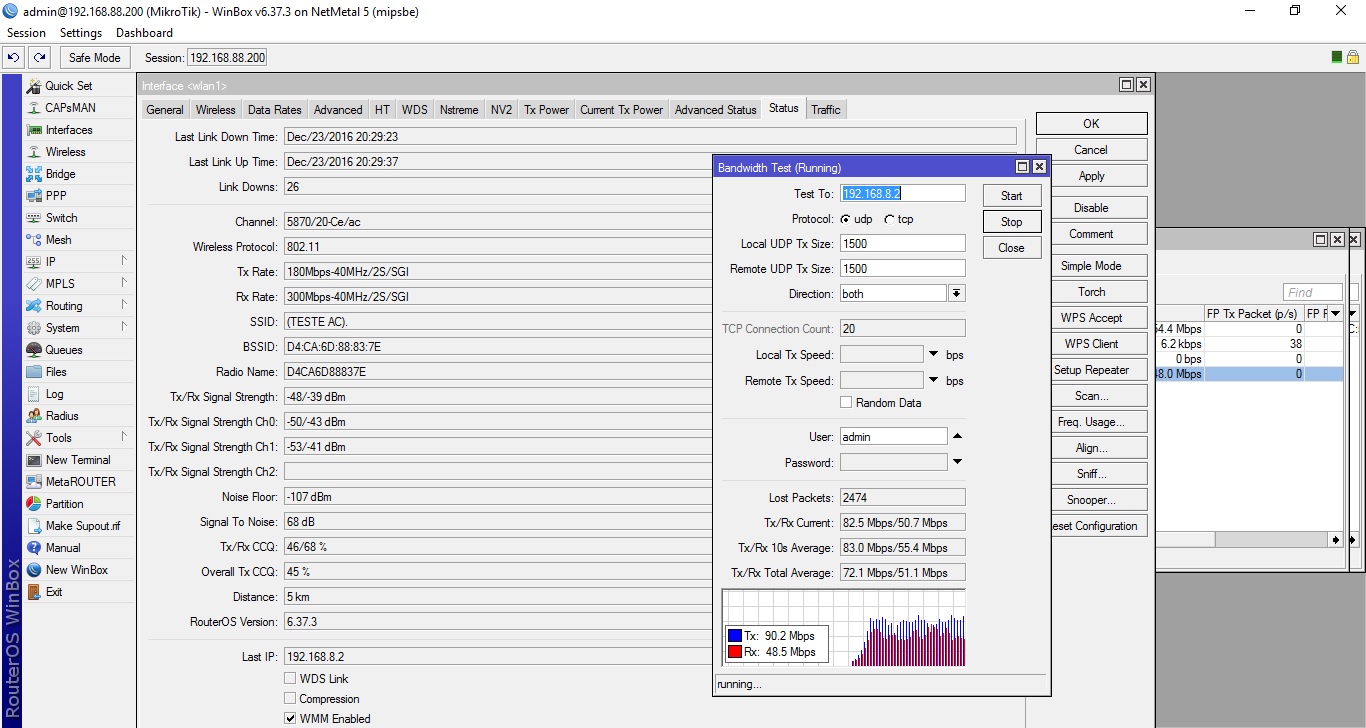The height and width of the screenshot is (728, 1366).
Task: Click the Wireless sidebar icon
Action: (x=34, y=152)
